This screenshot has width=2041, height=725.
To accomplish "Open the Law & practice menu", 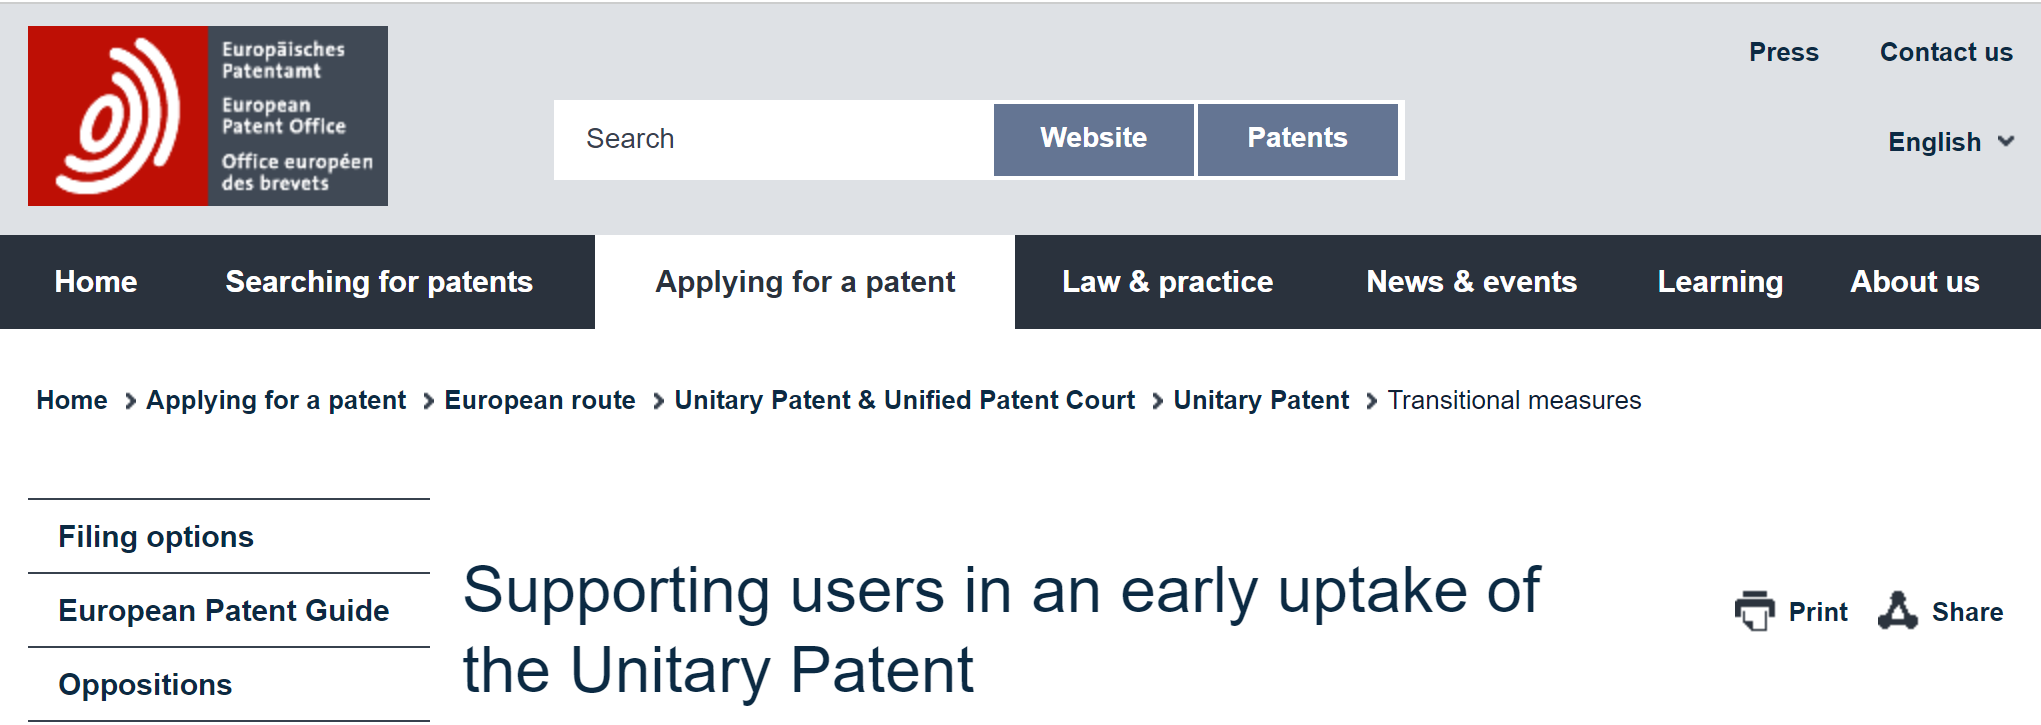I will [x=1167, y=282].
